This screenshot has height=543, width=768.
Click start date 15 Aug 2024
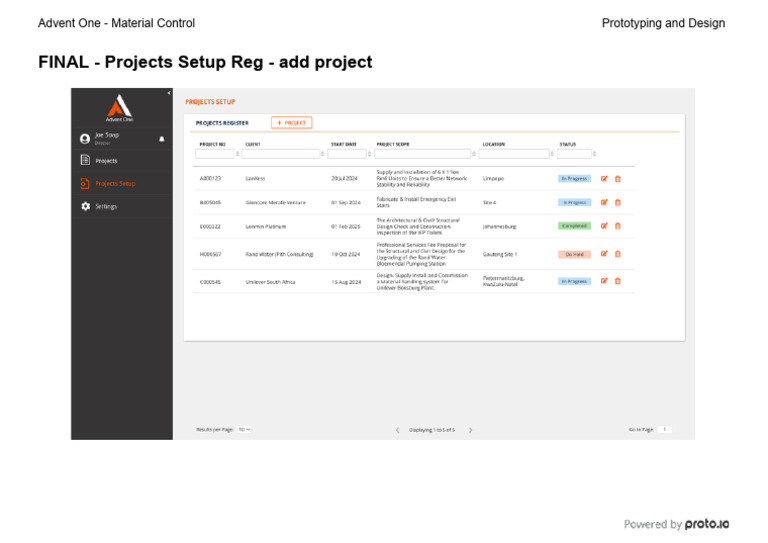[x=346, y=282]
